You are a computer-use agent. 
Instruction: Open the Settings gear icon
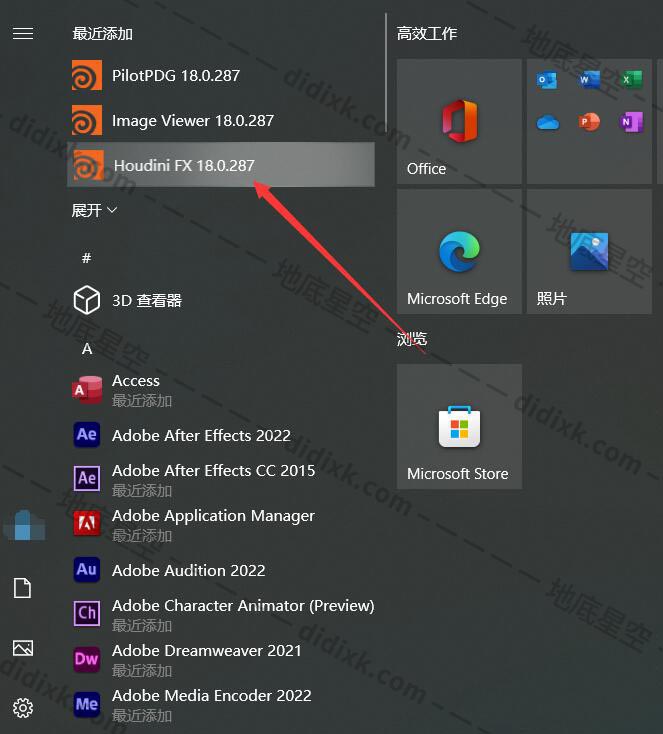pyautogui.click(x=23, y=708)
